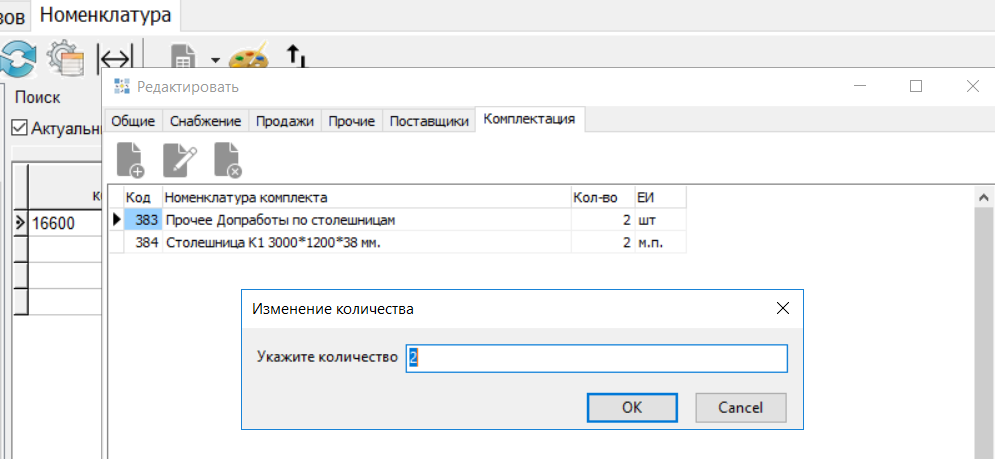Open the Снабжение tab
This screenshot has height=459, width=995.
point(205,121)
